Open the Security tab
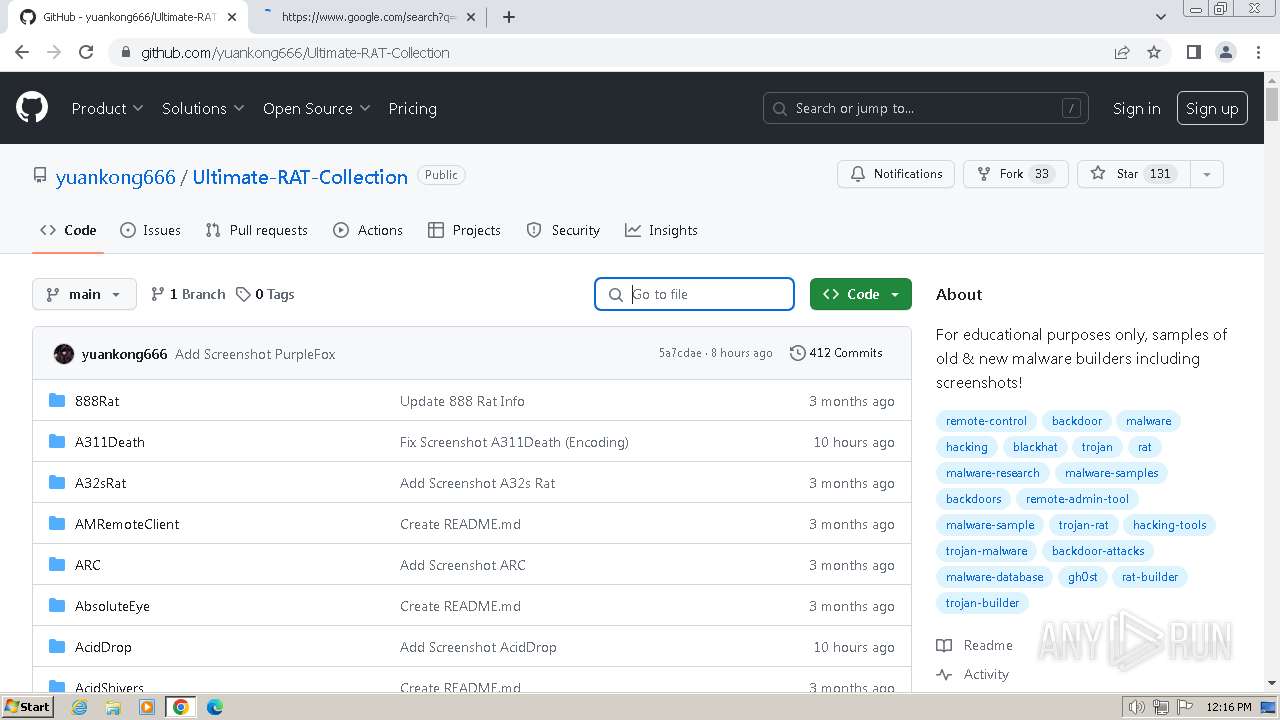 [563, 230]
